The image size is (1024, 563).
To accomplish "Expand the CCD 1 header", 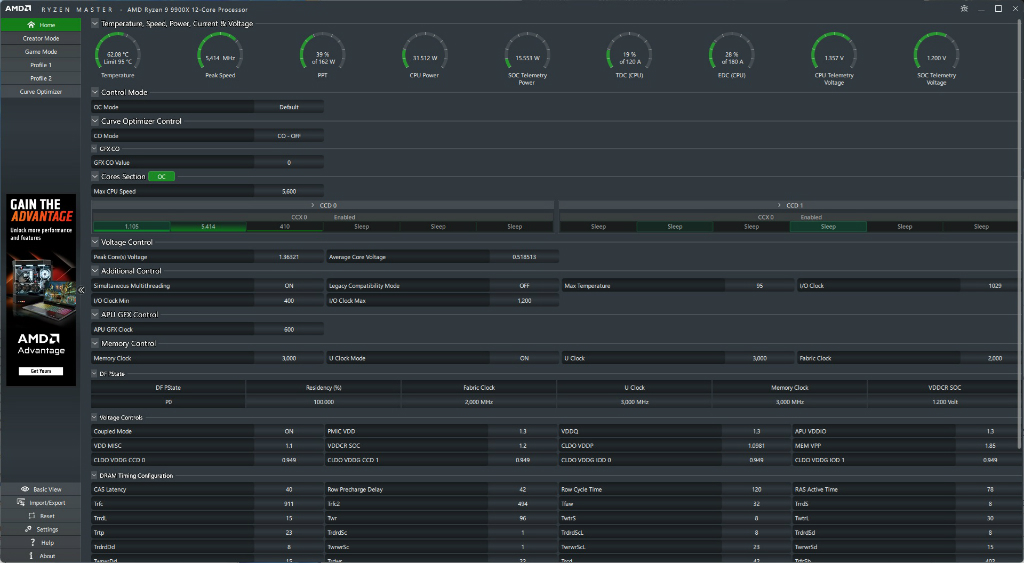I will coord(788,205).
